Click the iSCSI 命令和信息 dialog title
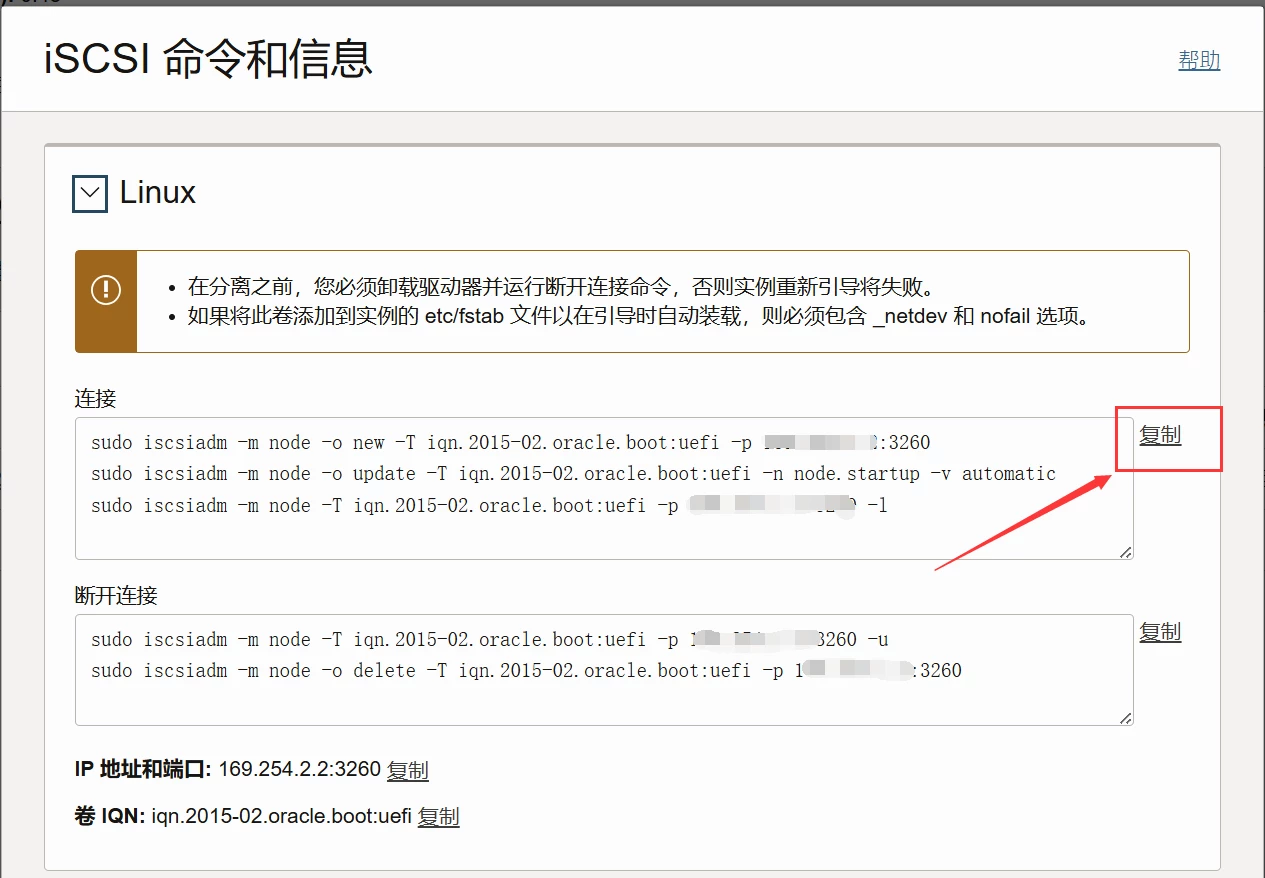This screenshot has height=878, width=1265. [208, 60]
